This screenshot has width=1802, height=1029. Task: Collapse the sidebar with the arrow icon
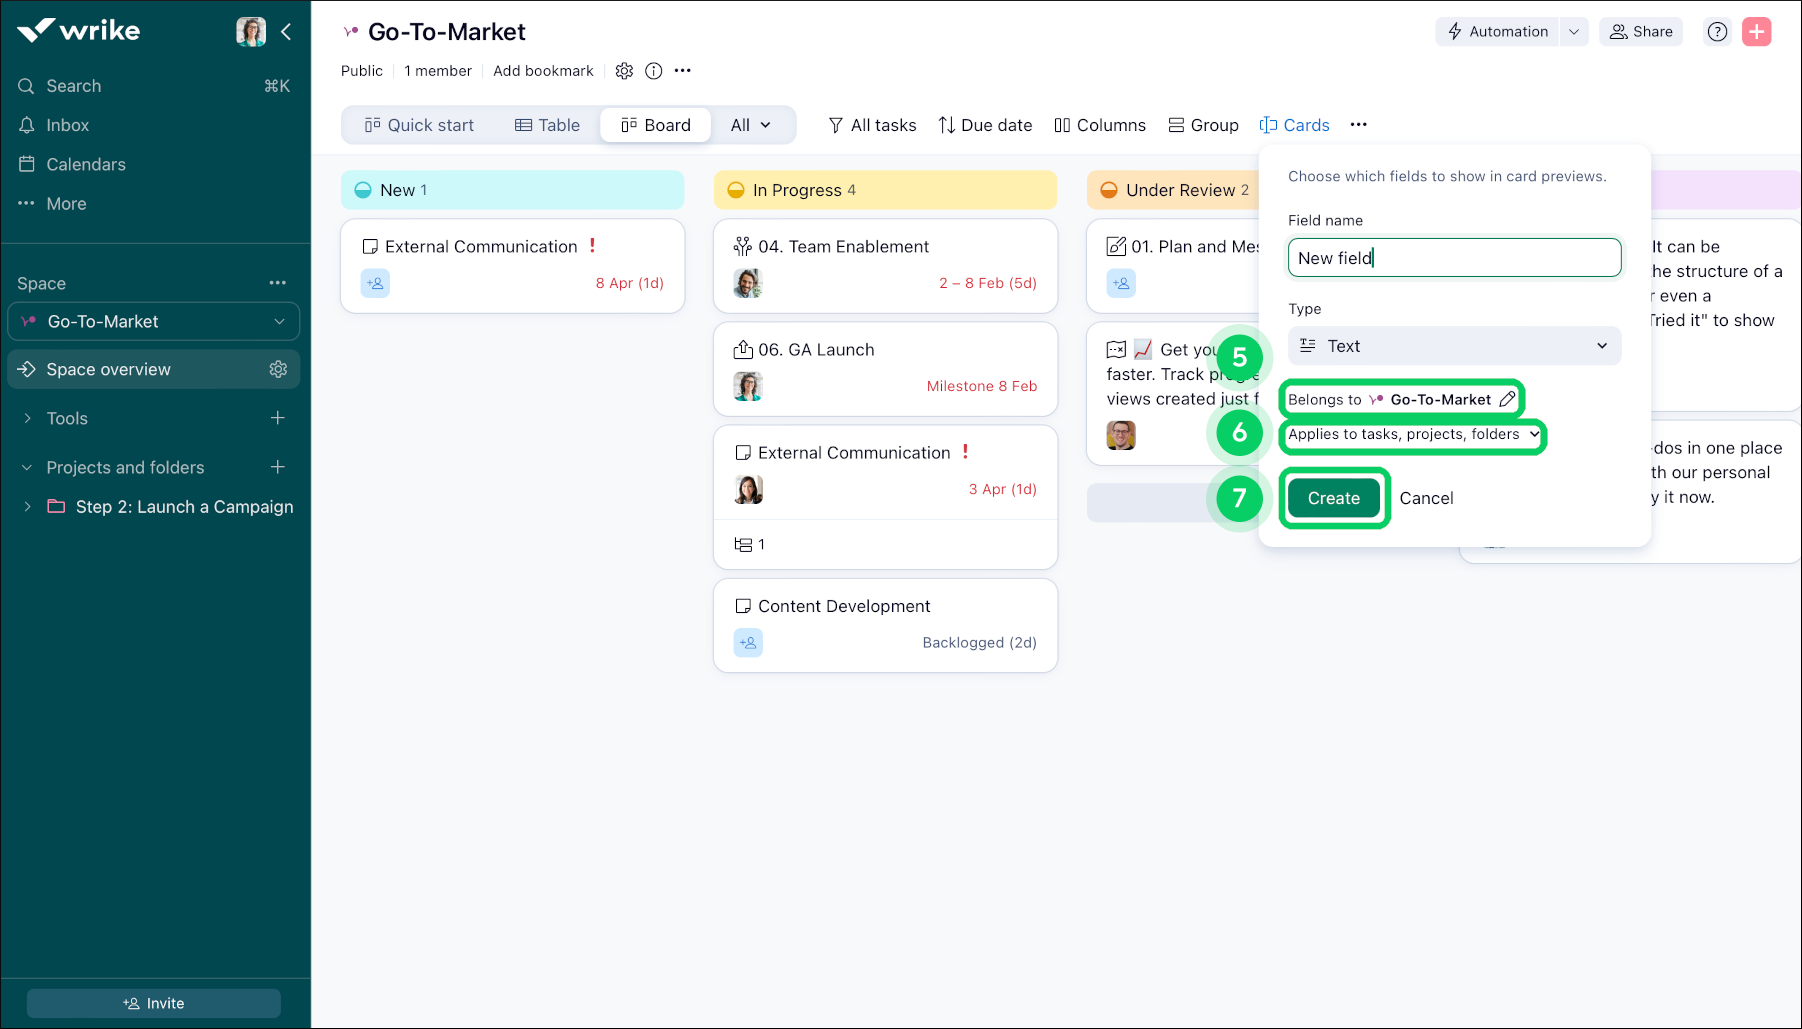coord(287,32)
